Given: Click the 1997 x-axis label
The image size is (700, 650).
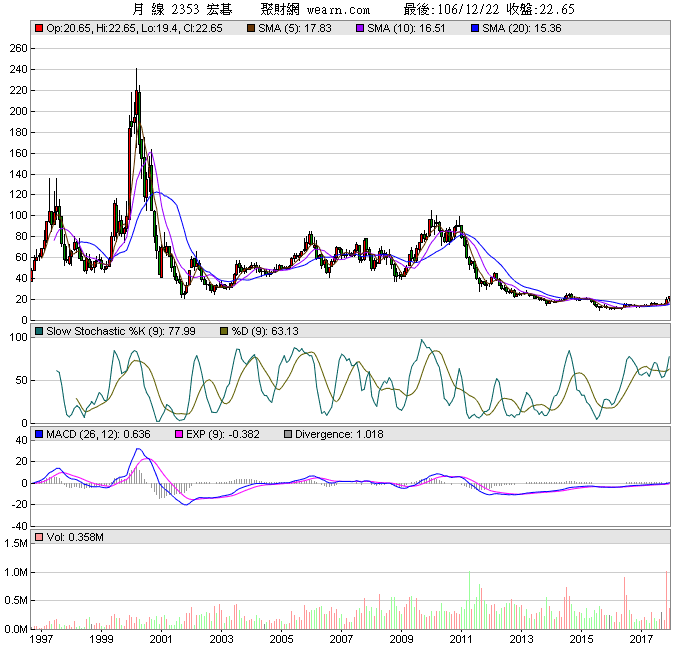Looking at the screenshot, I should pyautogui.click(x=41, y=639).
